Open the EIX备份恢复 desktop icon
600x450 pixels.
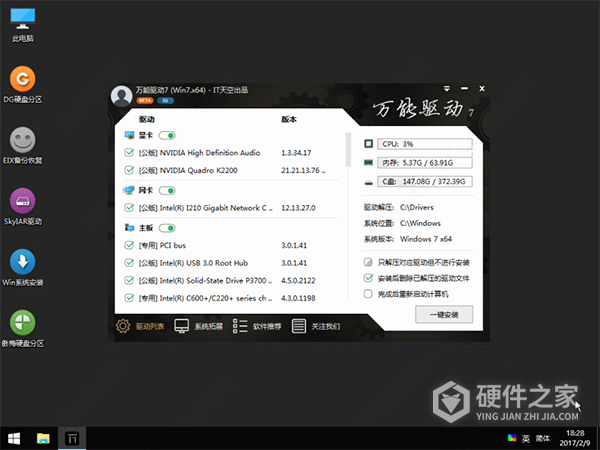click(x=23, y=146)
